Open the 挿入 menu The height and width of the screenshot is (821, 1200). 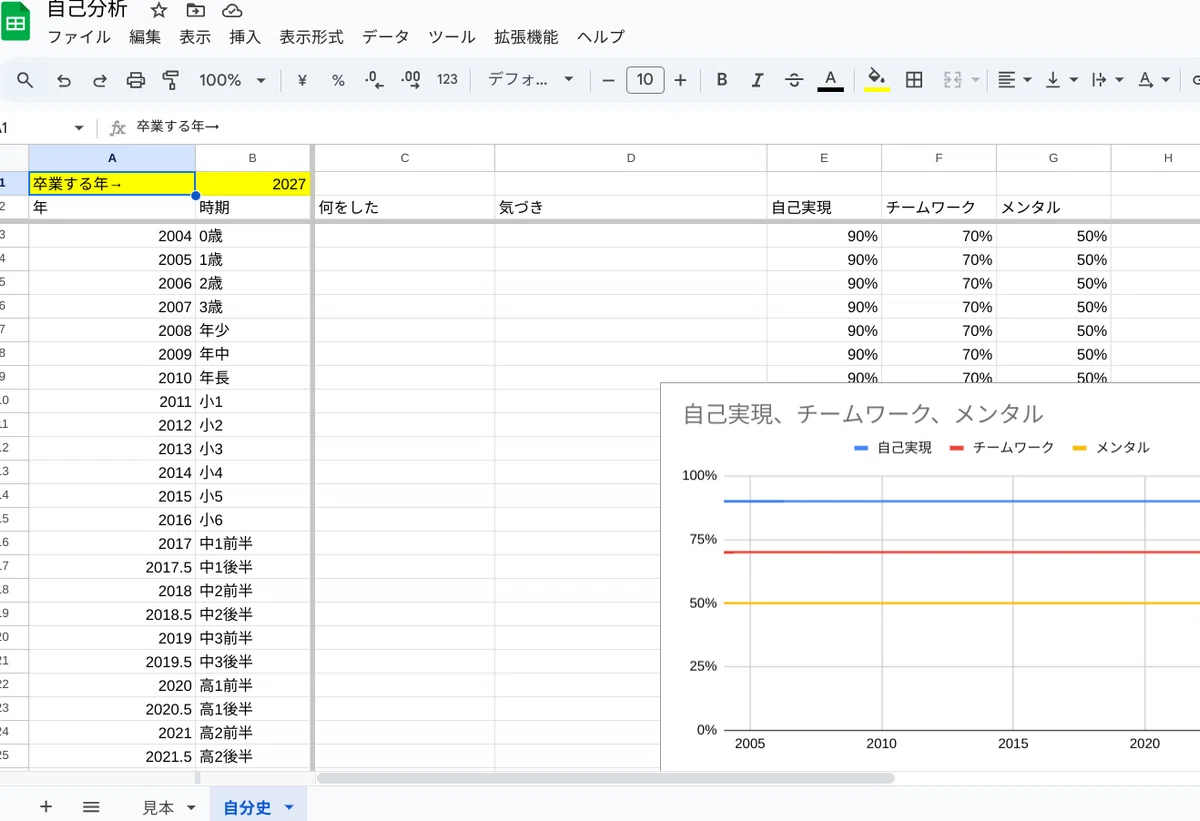(x=245, y=37)
